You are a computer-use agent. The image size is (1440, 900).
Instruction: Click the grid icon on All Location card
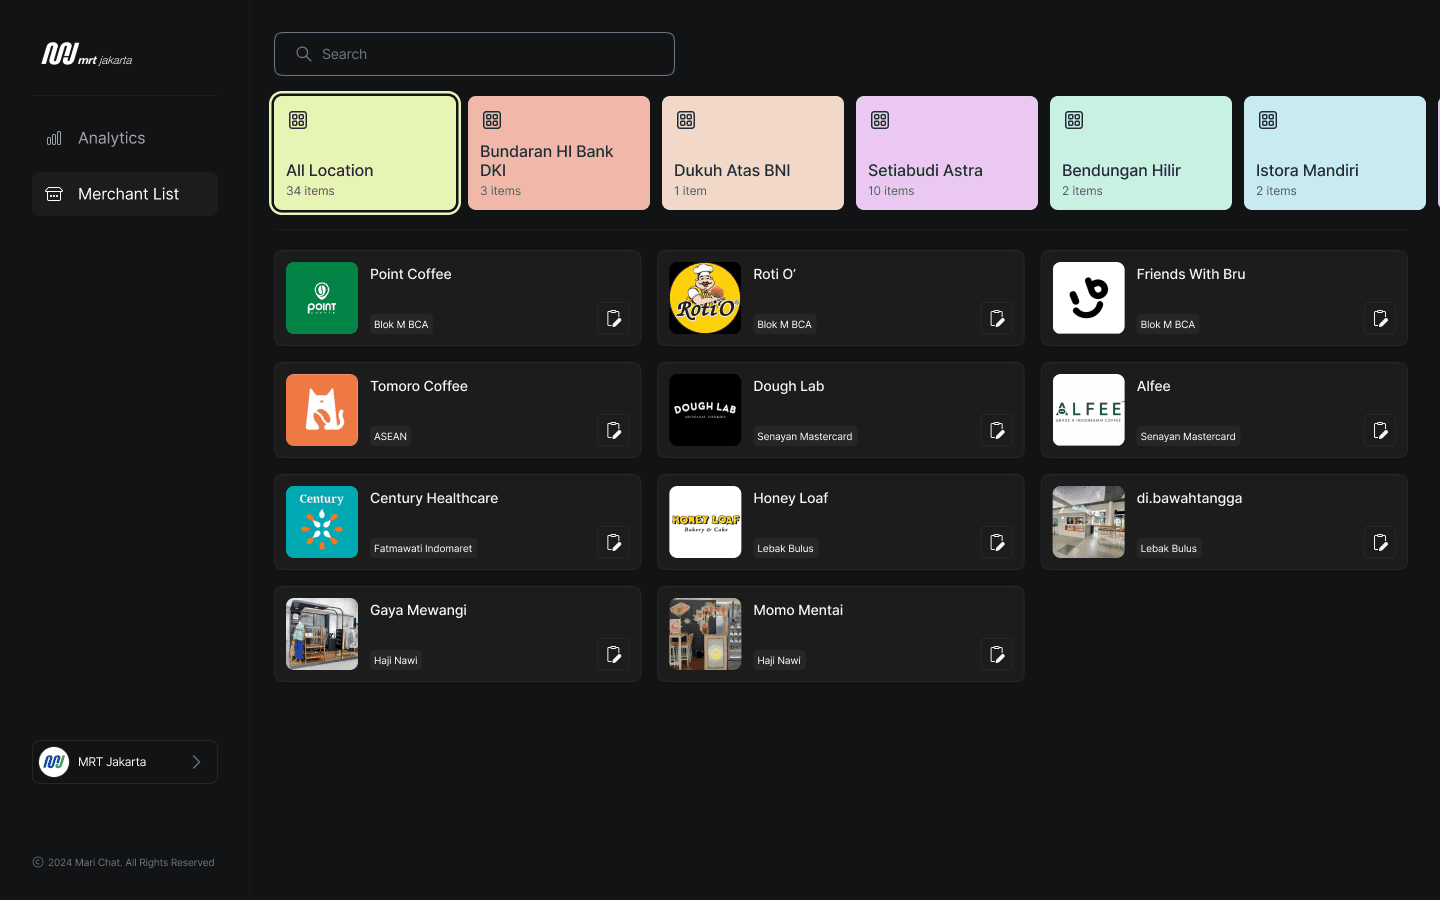[298, 120]
